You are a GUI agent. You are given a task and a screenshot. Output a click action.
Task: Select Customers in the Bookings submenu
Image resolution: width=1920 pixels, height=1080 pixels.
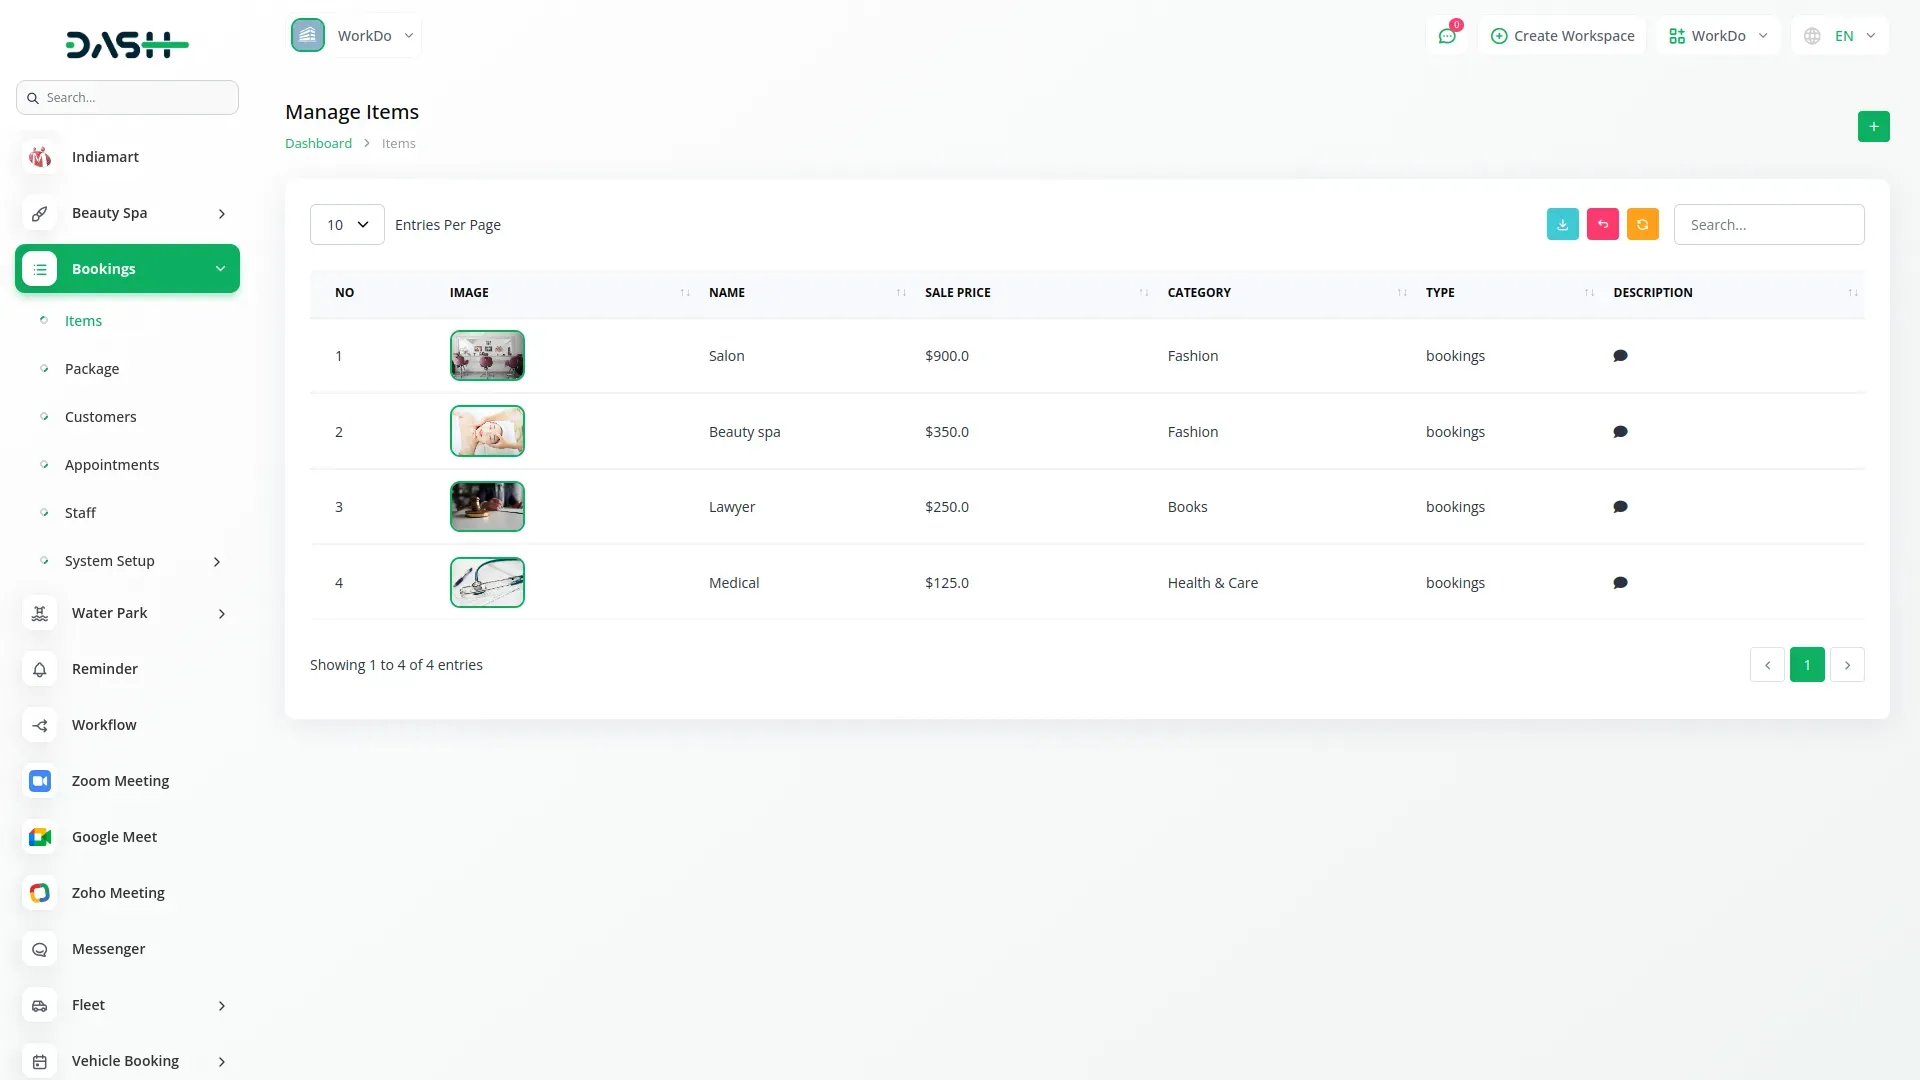100,417
